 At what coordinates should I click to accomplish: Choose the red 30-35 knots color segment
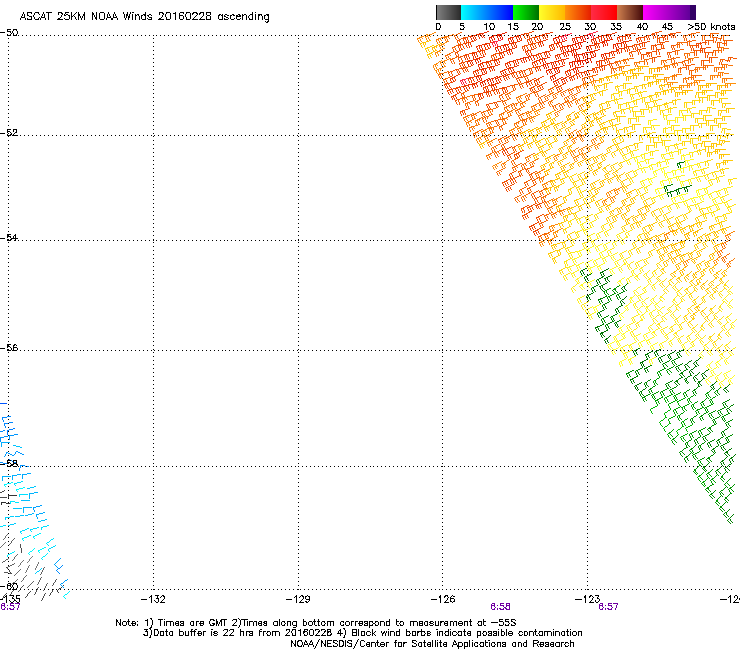pyautogui.click(x=604, y=12)
